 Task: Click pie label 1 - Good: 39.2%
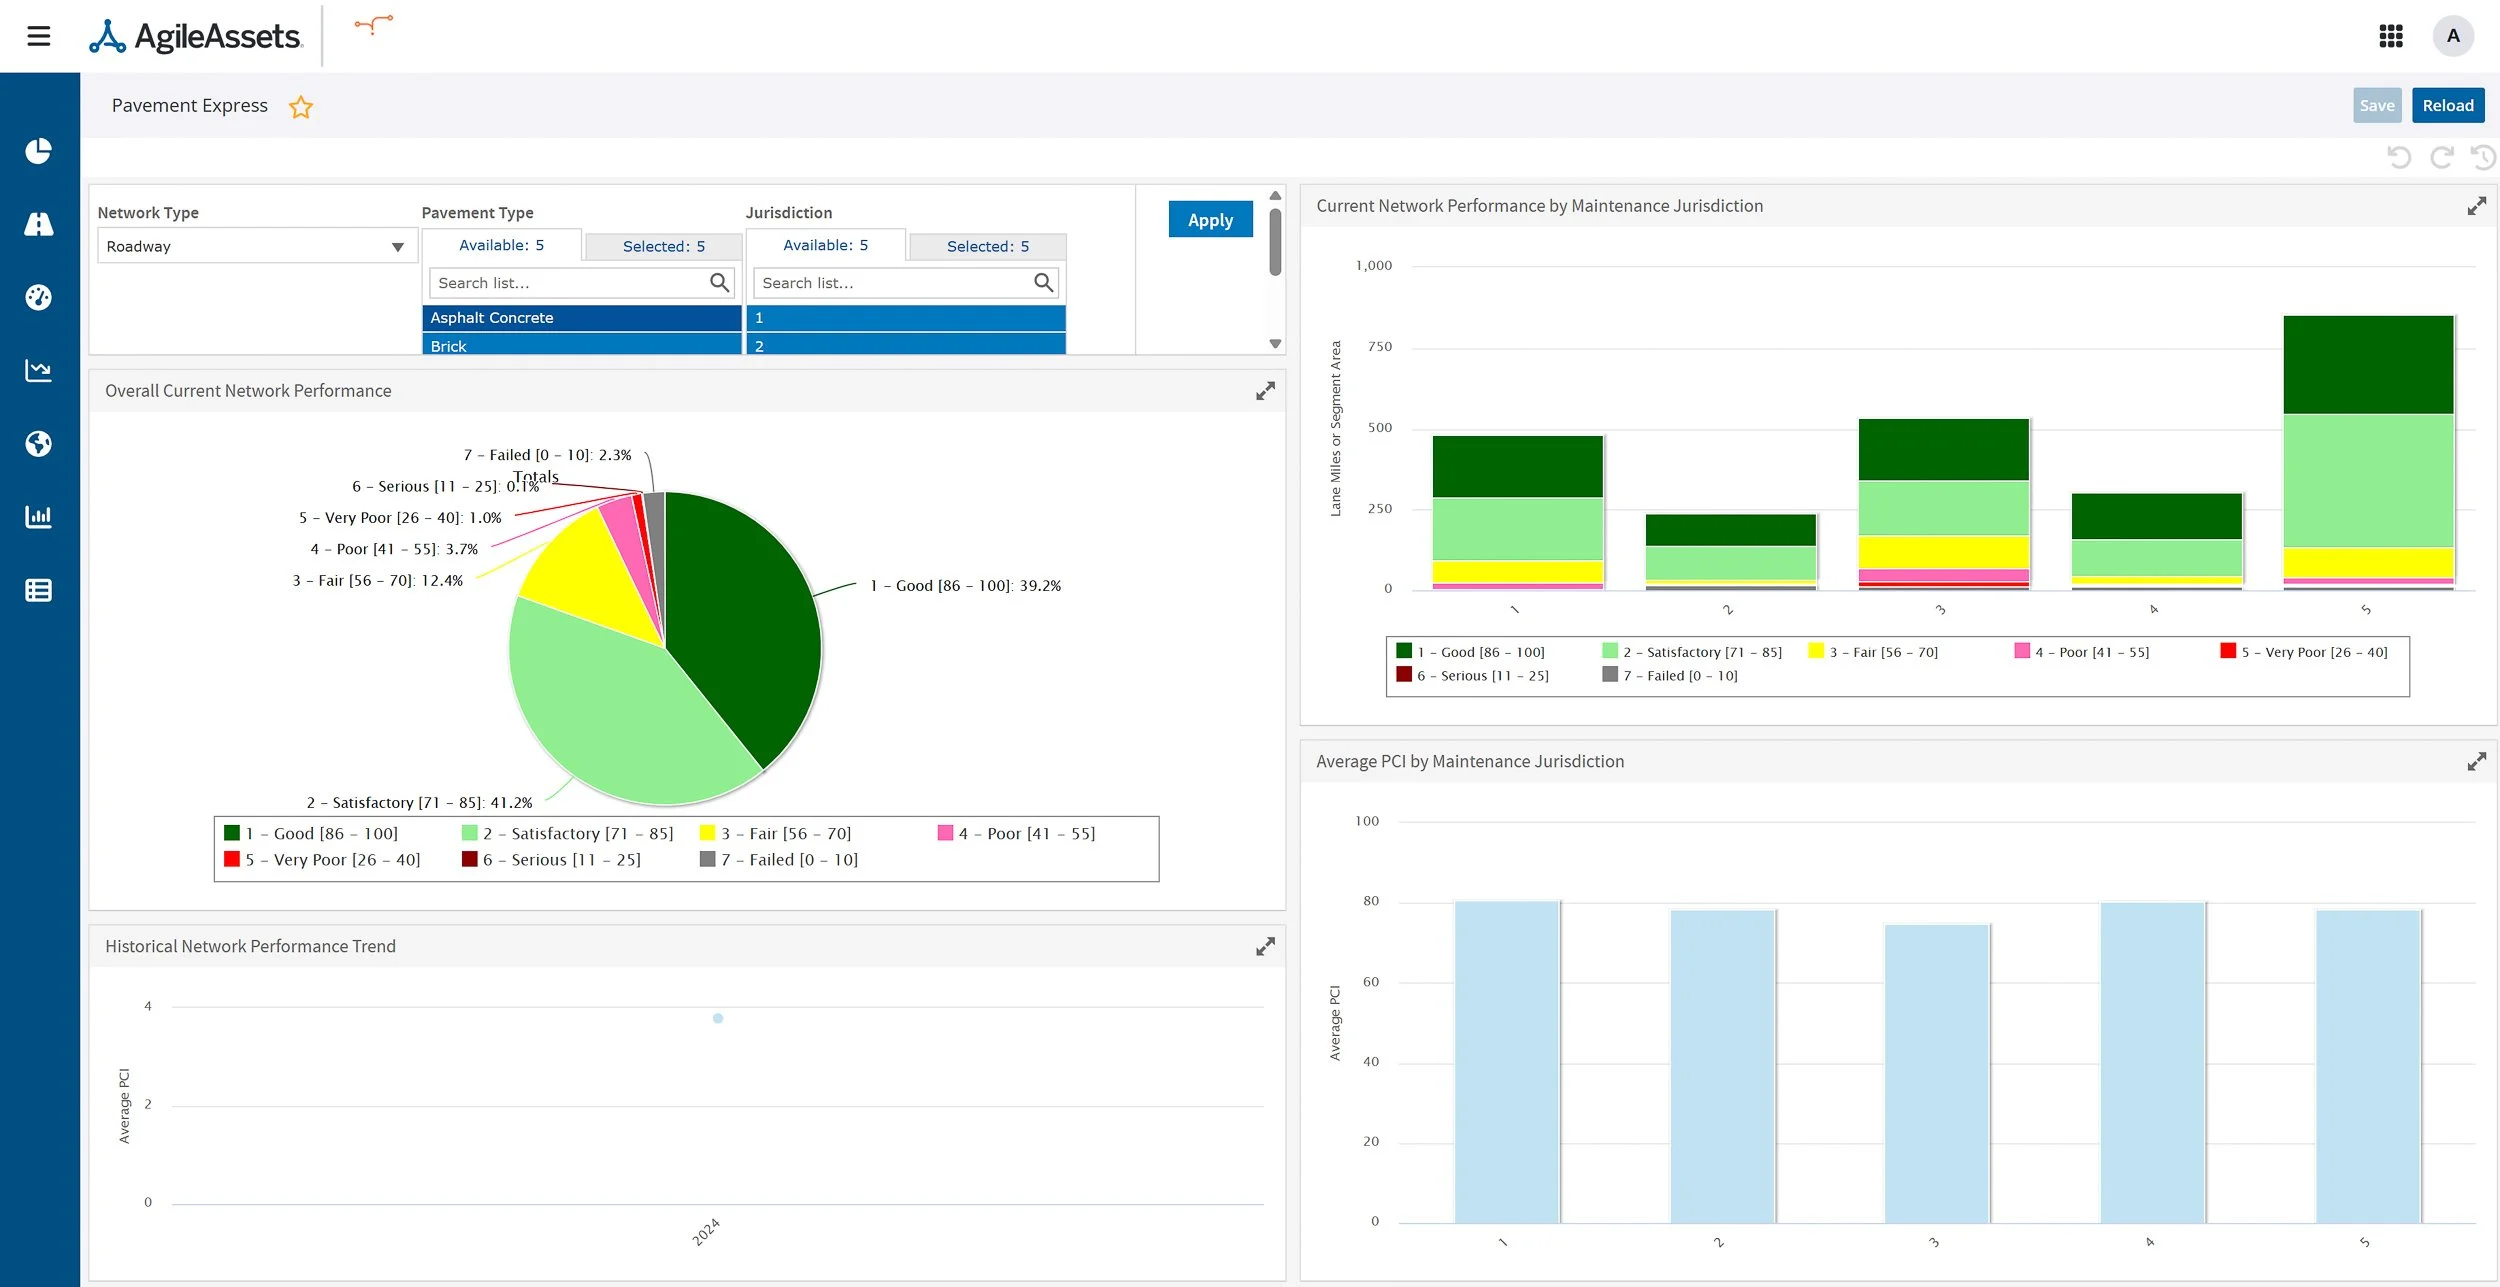(965, 586)
